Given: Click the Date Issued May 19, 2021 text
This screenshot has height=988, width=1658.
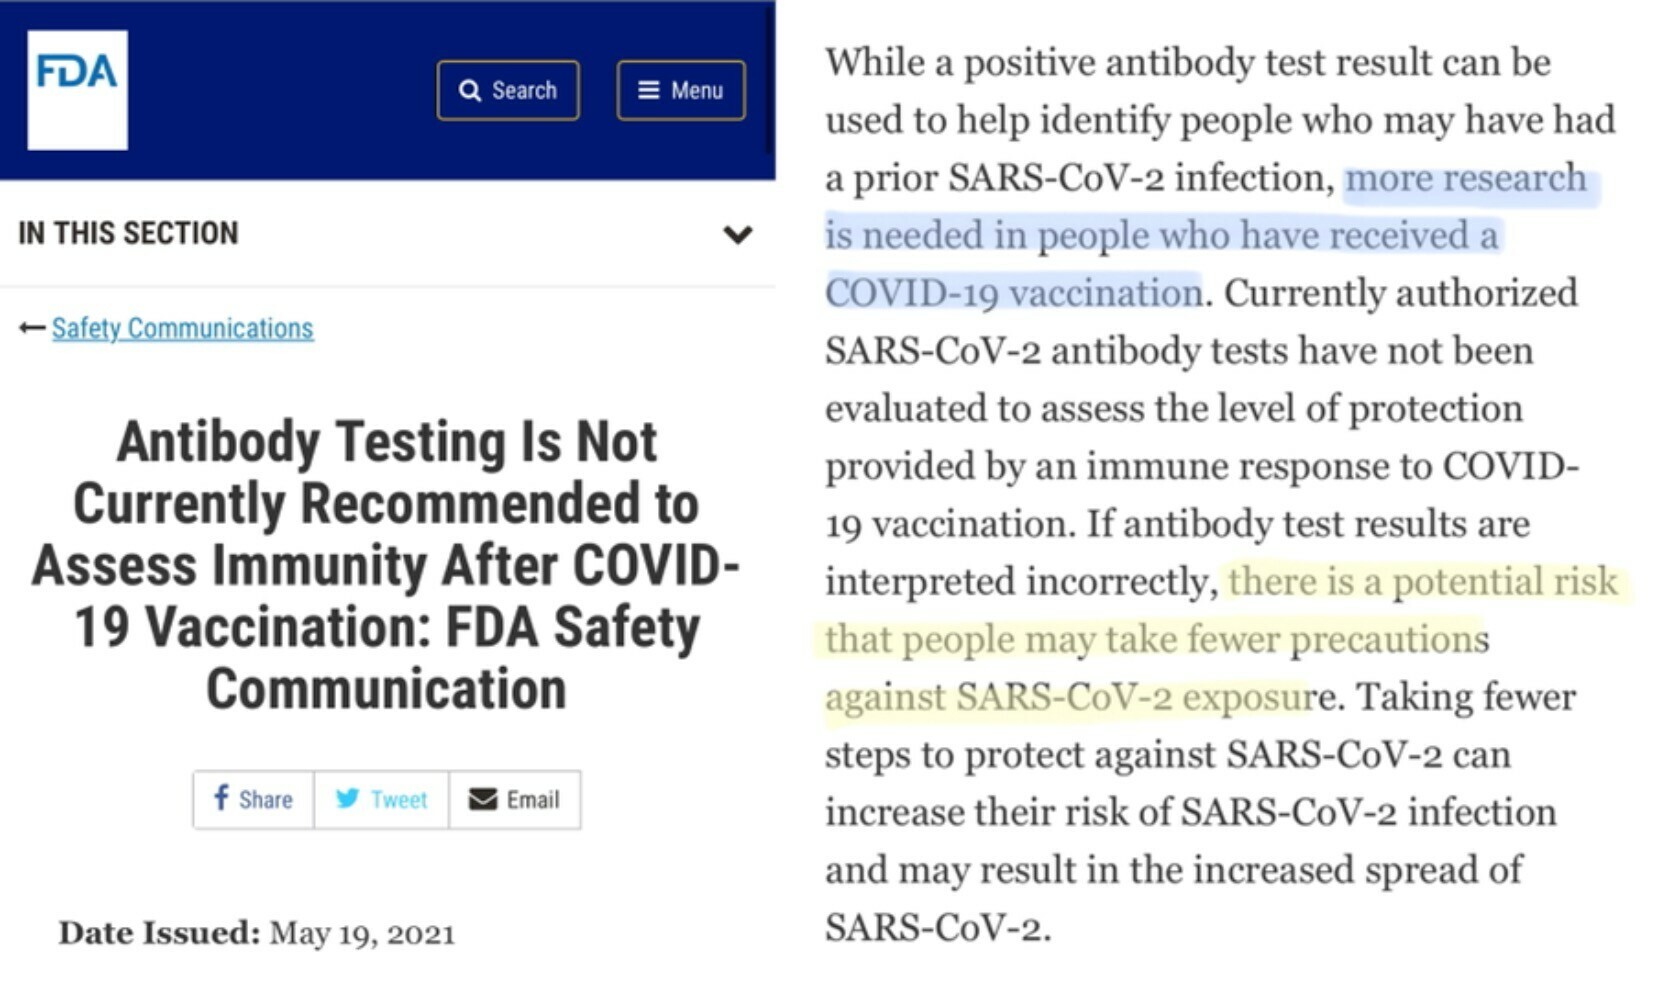Looking at the screenshot, I should pos(257,933).
